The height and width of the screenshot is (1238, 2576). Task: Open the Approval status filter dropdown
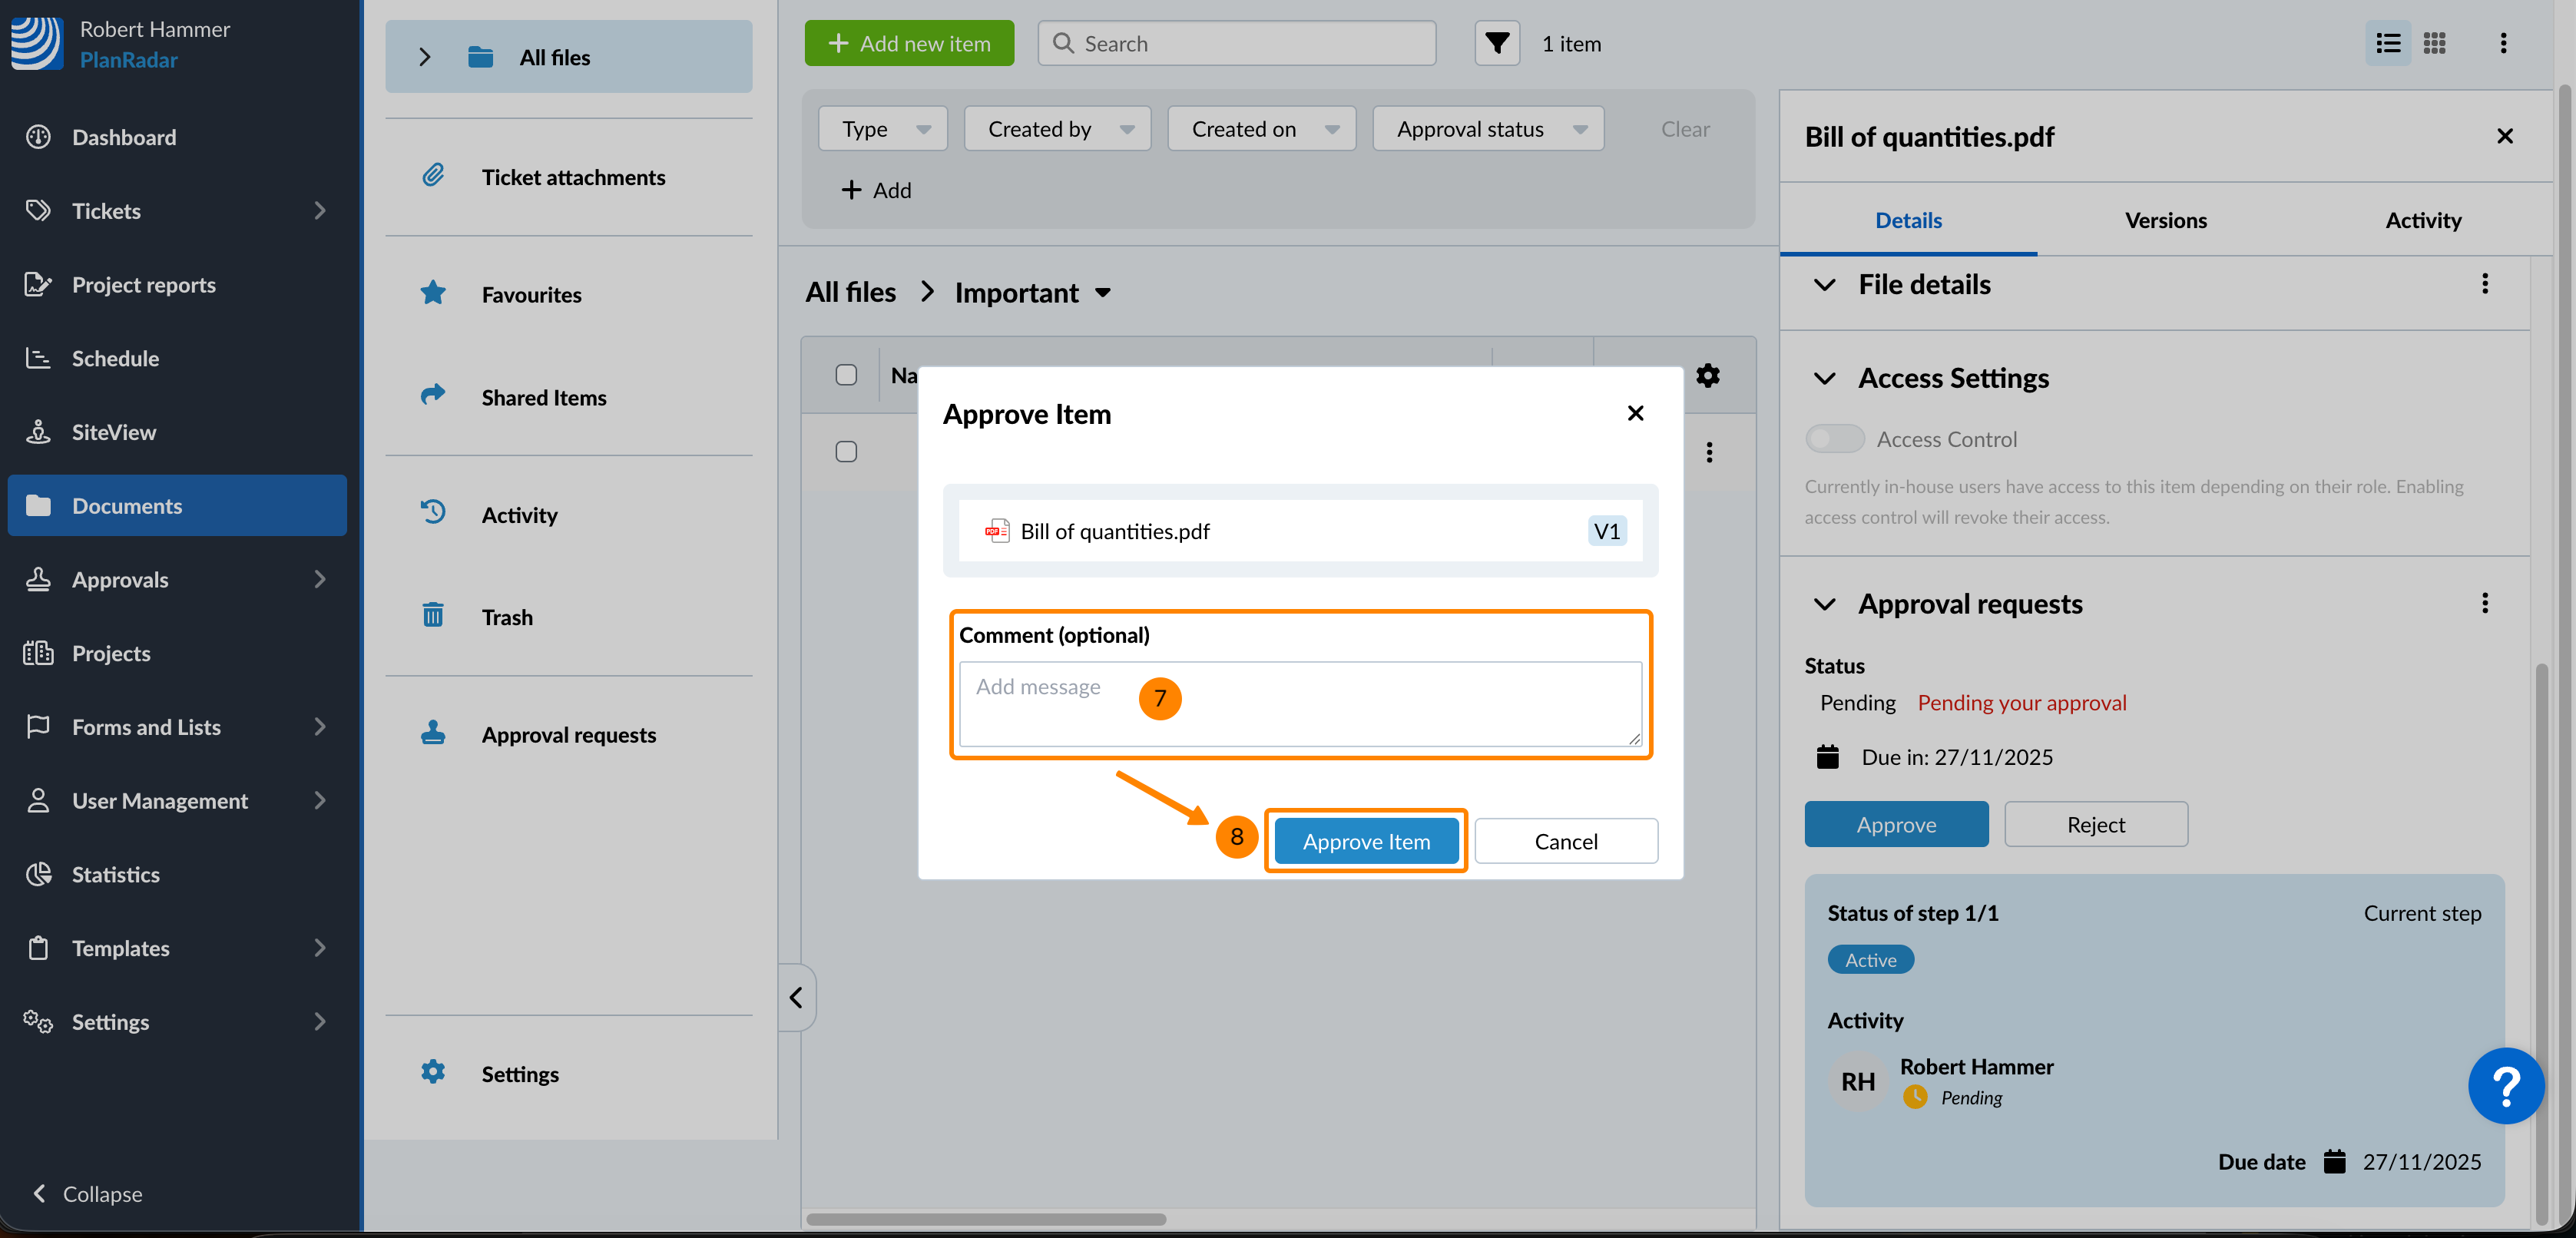tap(1488, 129)
